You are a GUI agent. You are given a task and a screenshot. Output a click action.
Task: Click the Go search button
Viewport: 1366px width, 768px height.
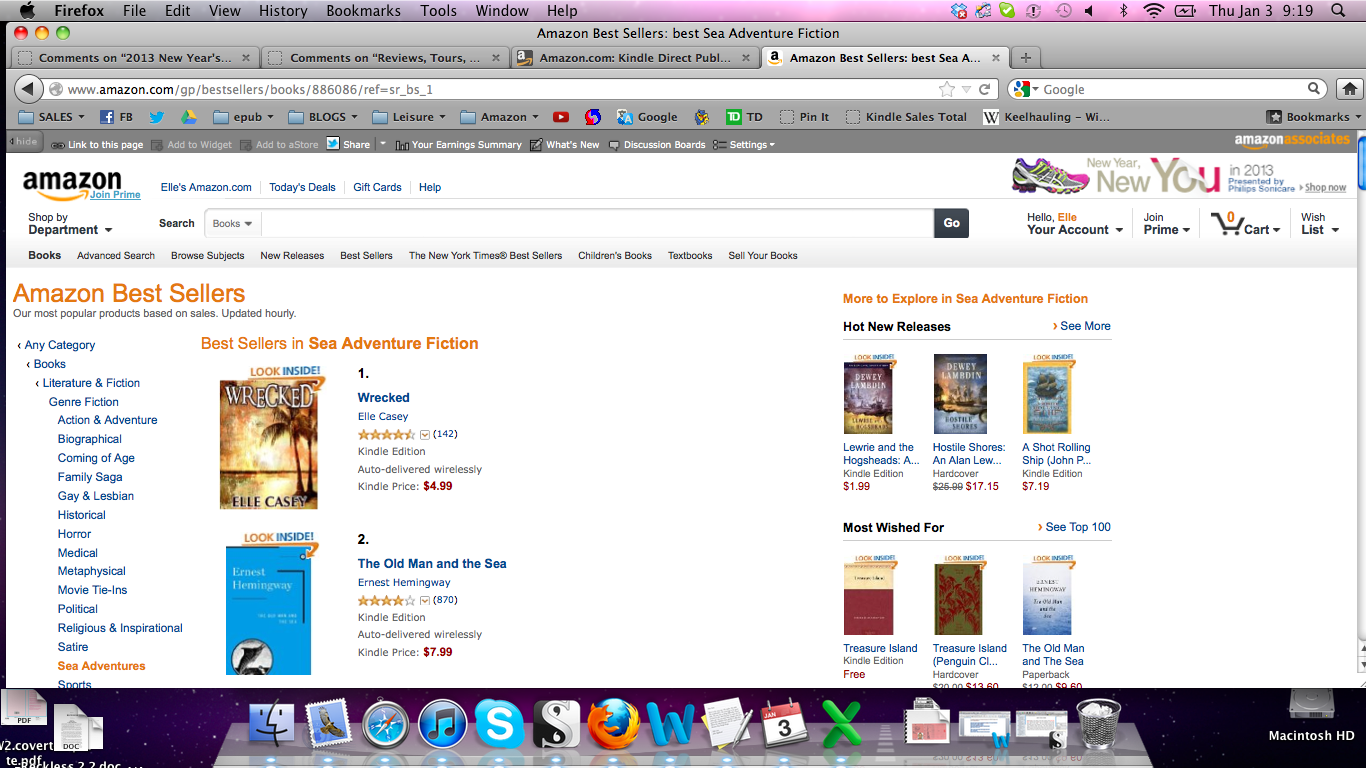[951, 223]
